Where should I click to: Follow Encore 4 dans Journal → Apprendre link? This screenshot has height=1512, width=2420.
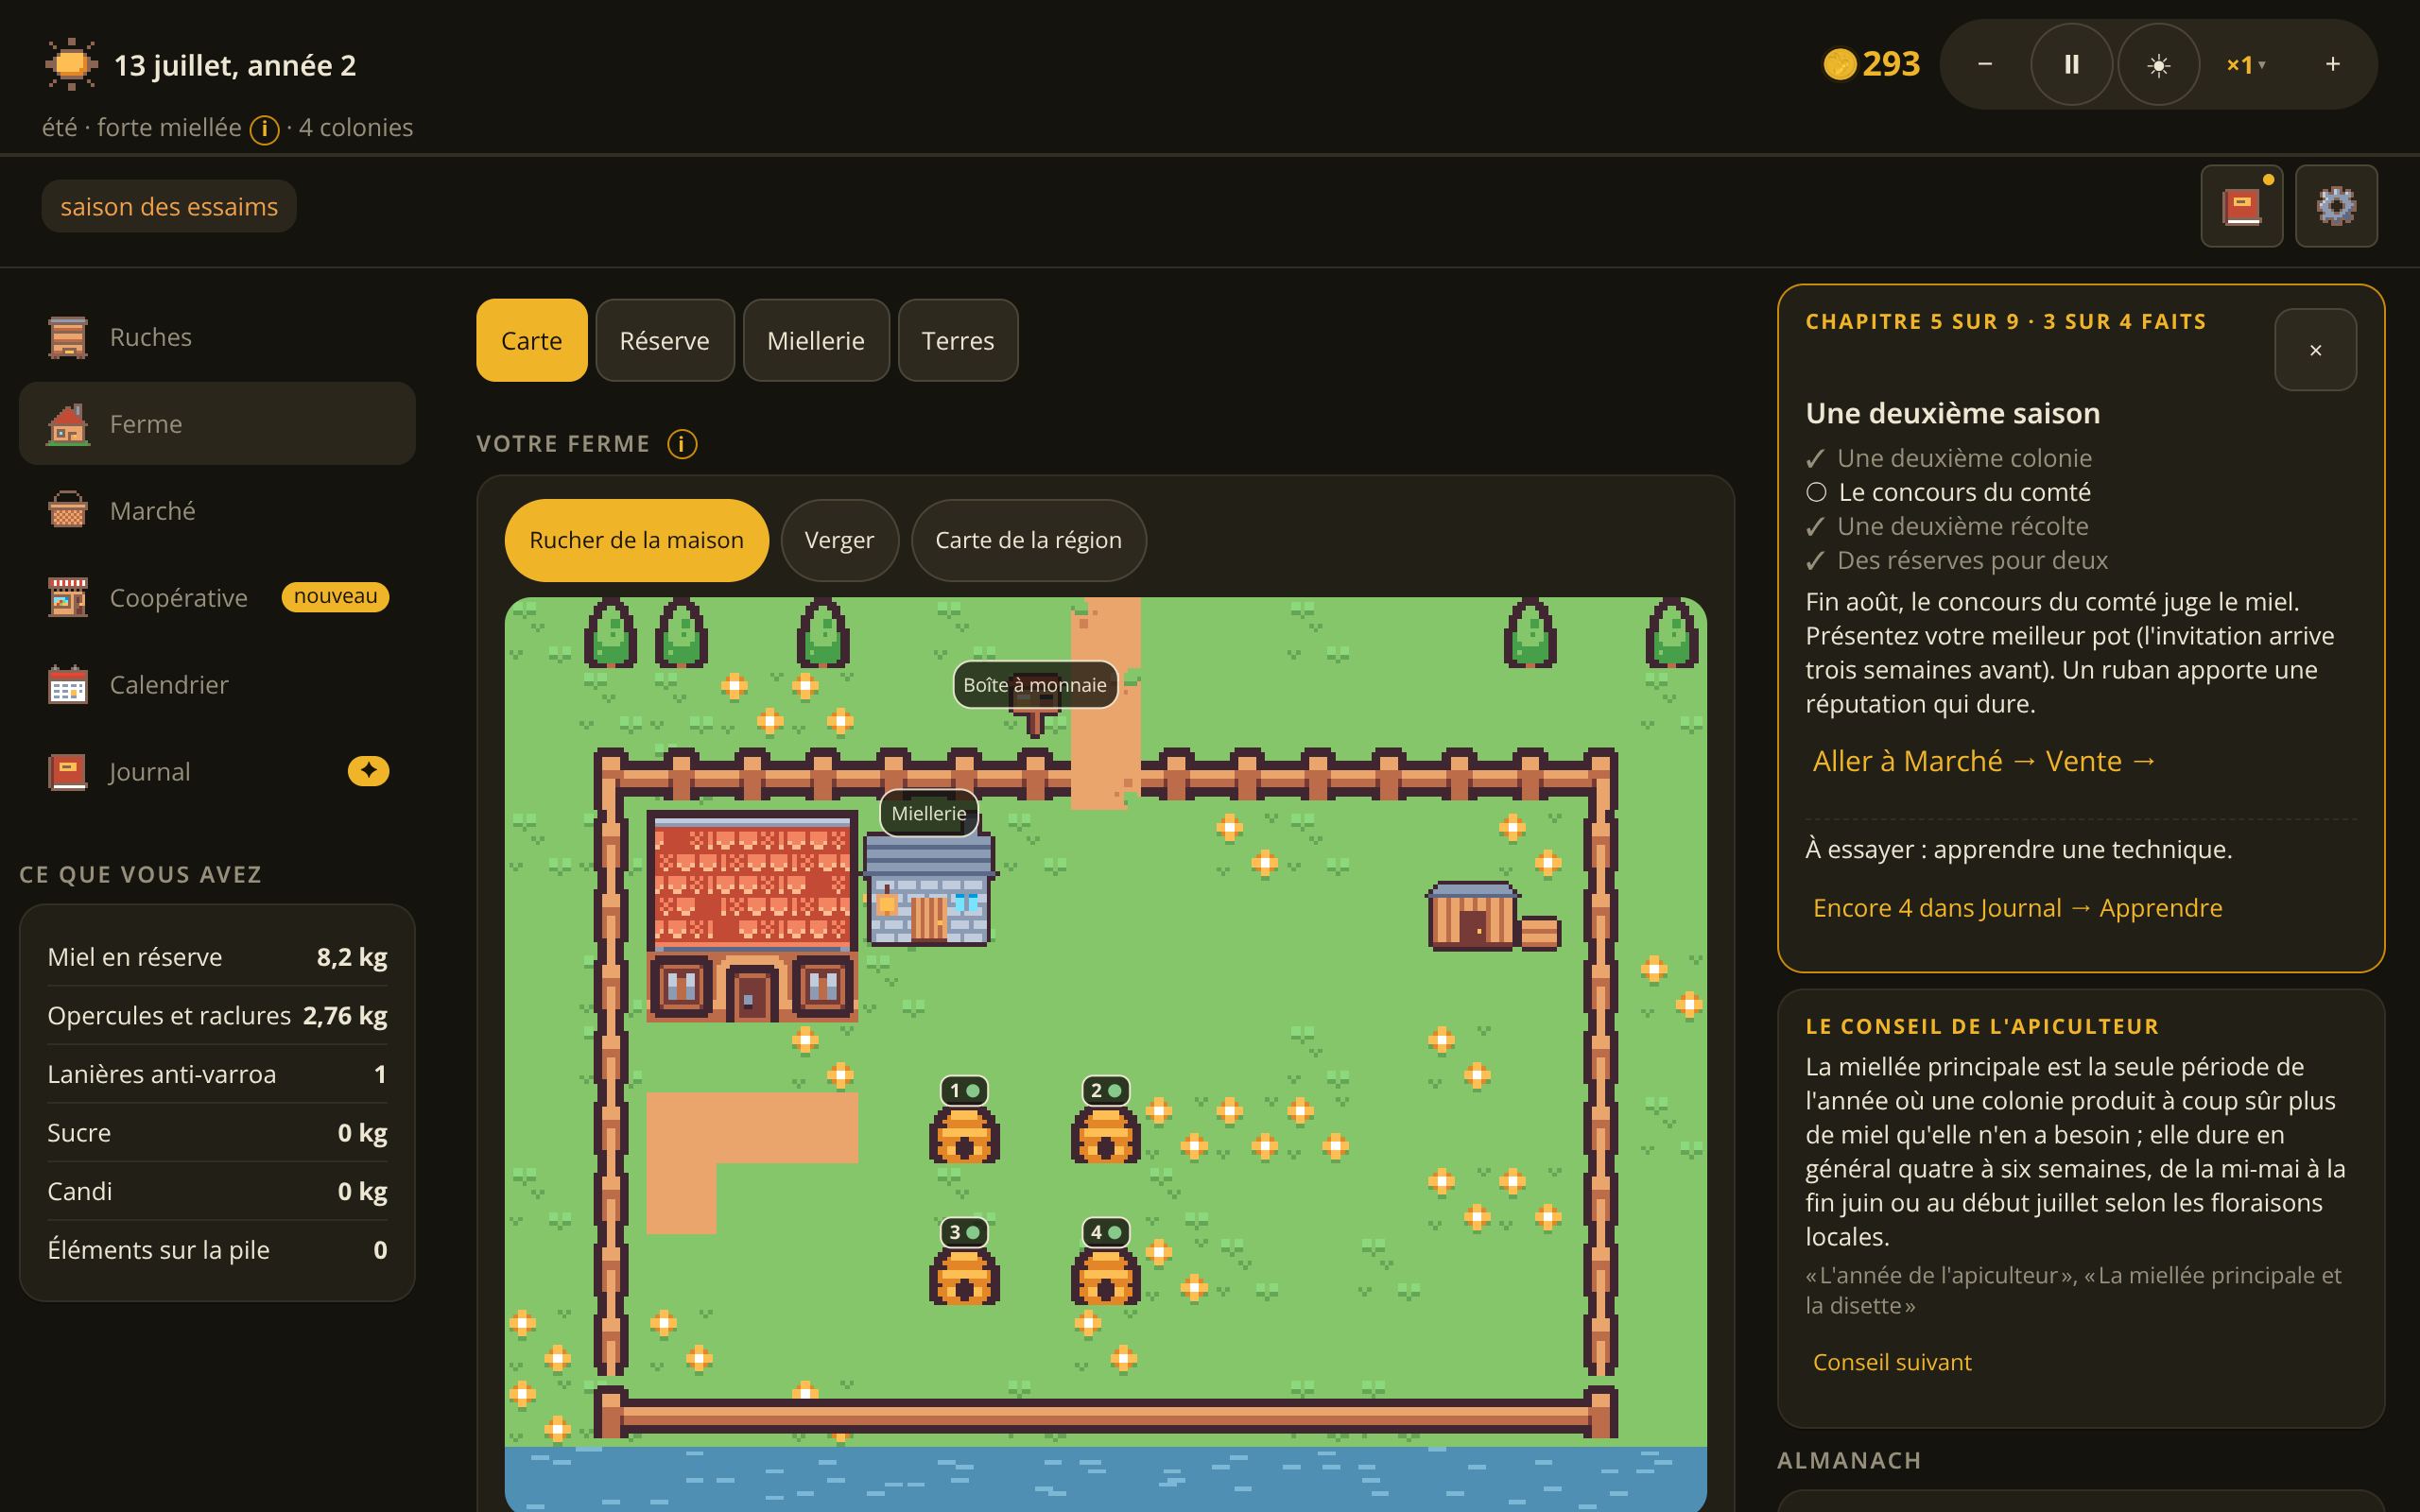2017,908
